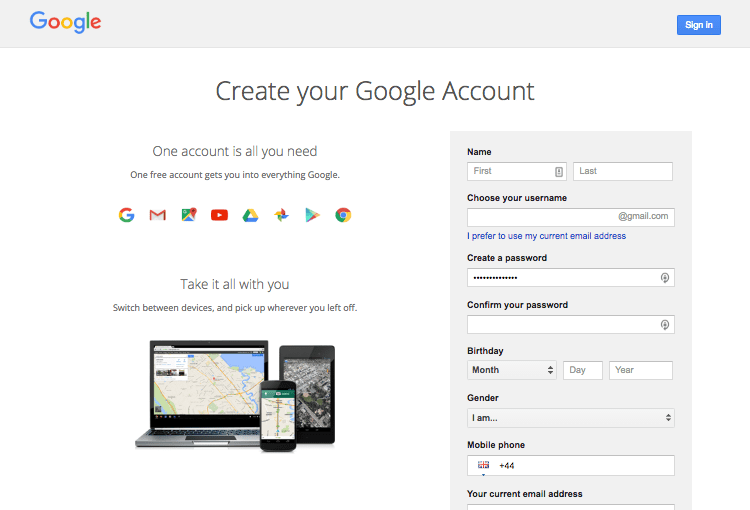Click into the Confirm your password field
750x510 pixels.
[x=571, y=324]
